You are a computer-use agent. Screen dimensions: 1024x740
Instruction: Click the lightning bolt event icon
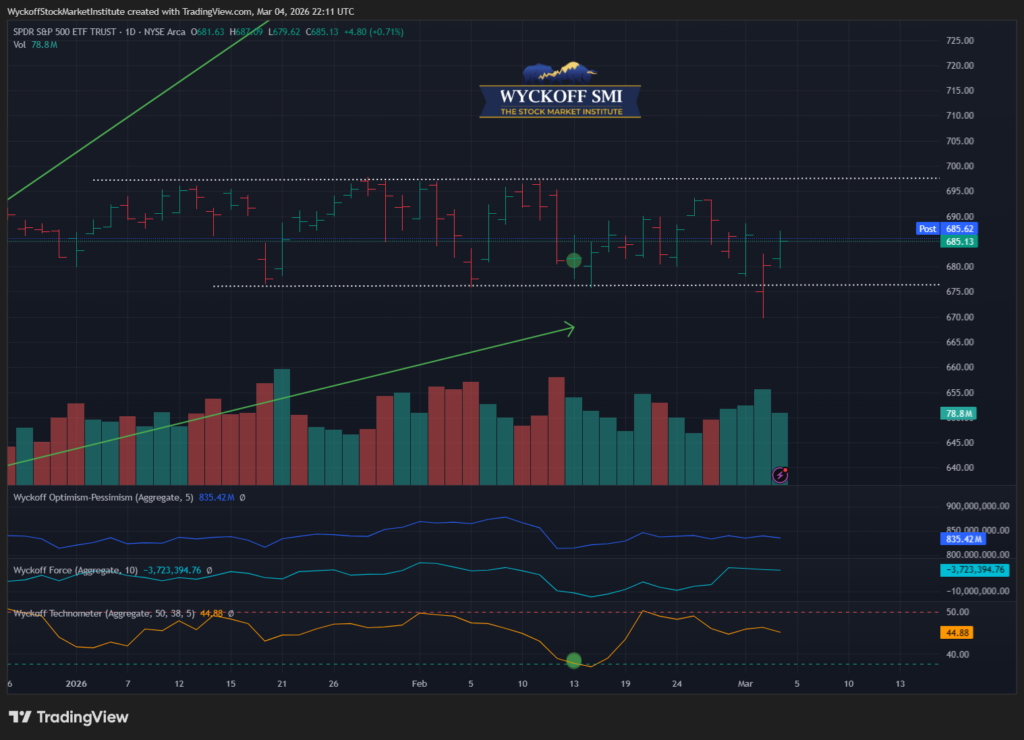pyautogui.click(x=780, y=475)
